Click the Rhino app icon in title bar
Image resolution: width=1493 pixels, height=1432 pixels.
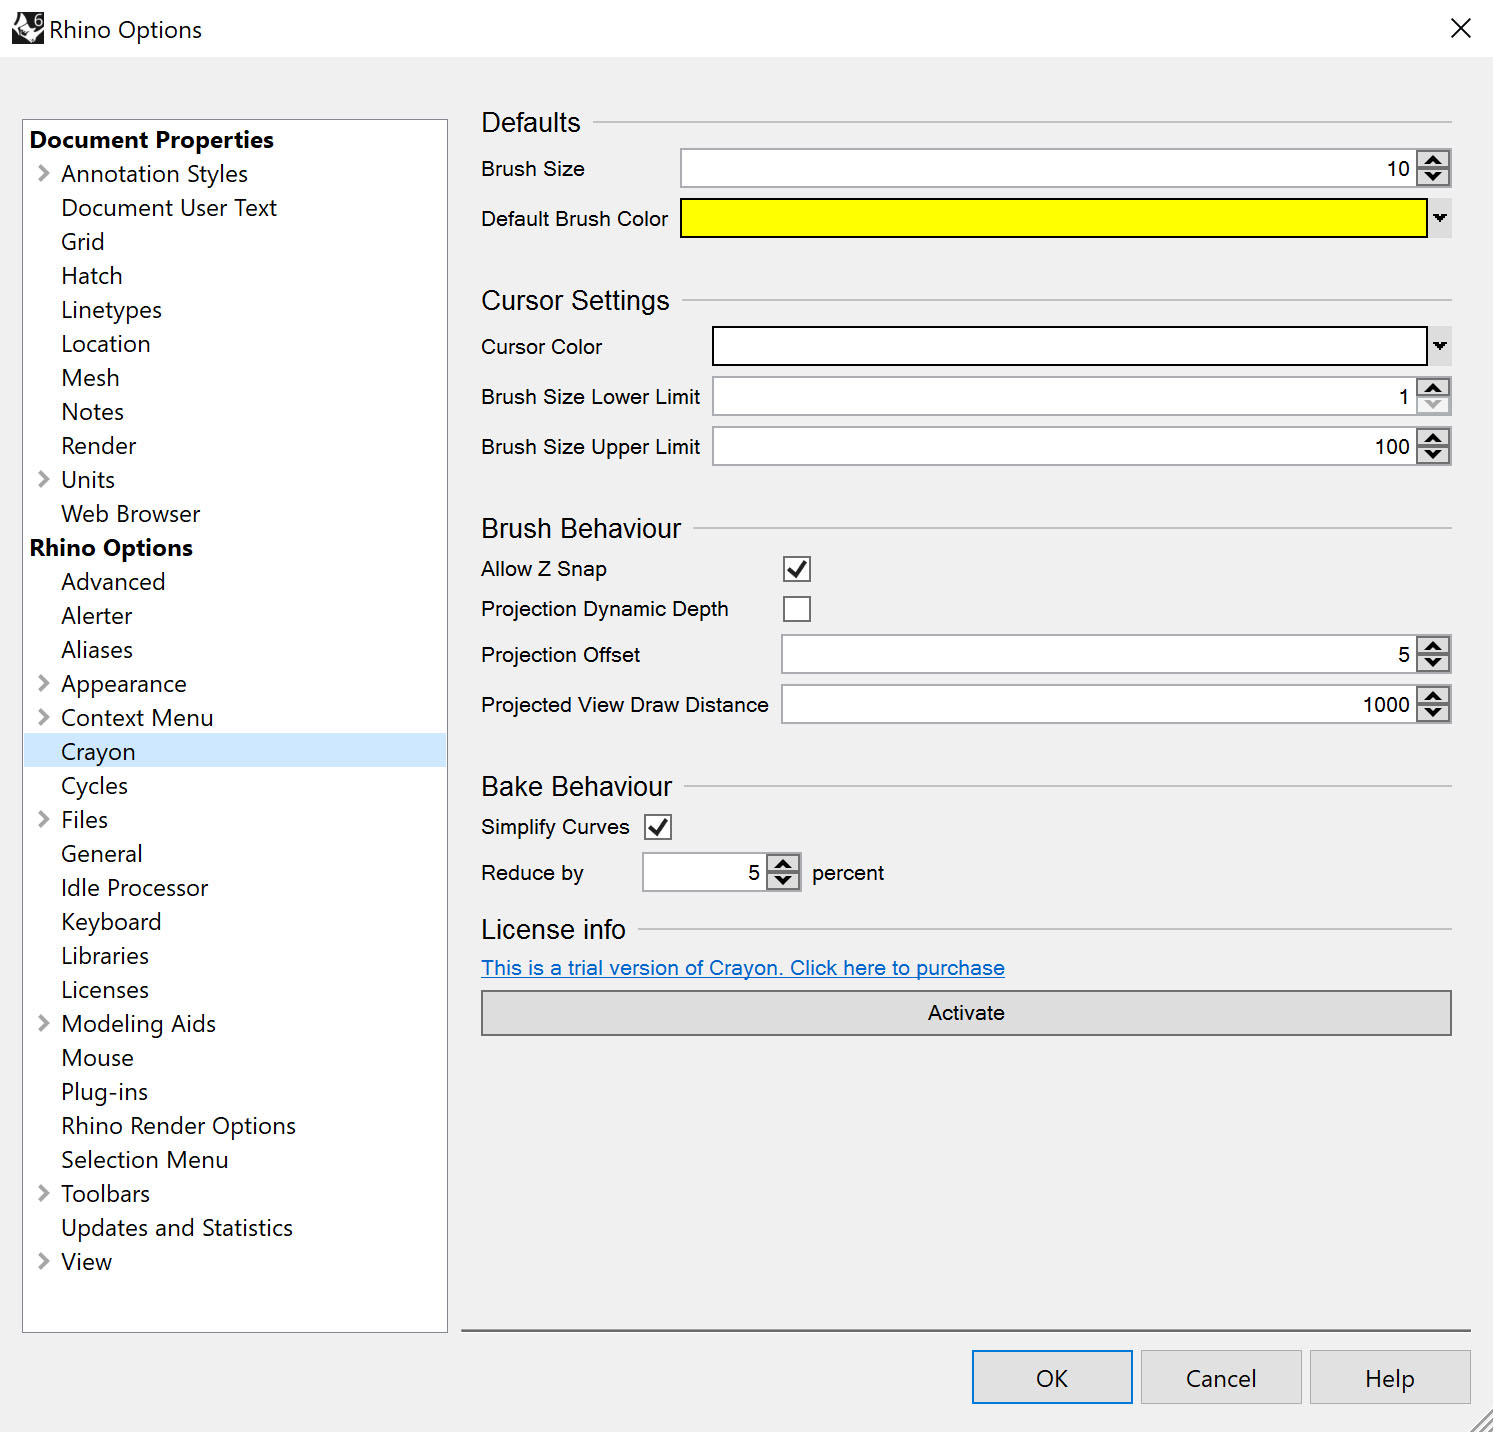coord(28,28)
